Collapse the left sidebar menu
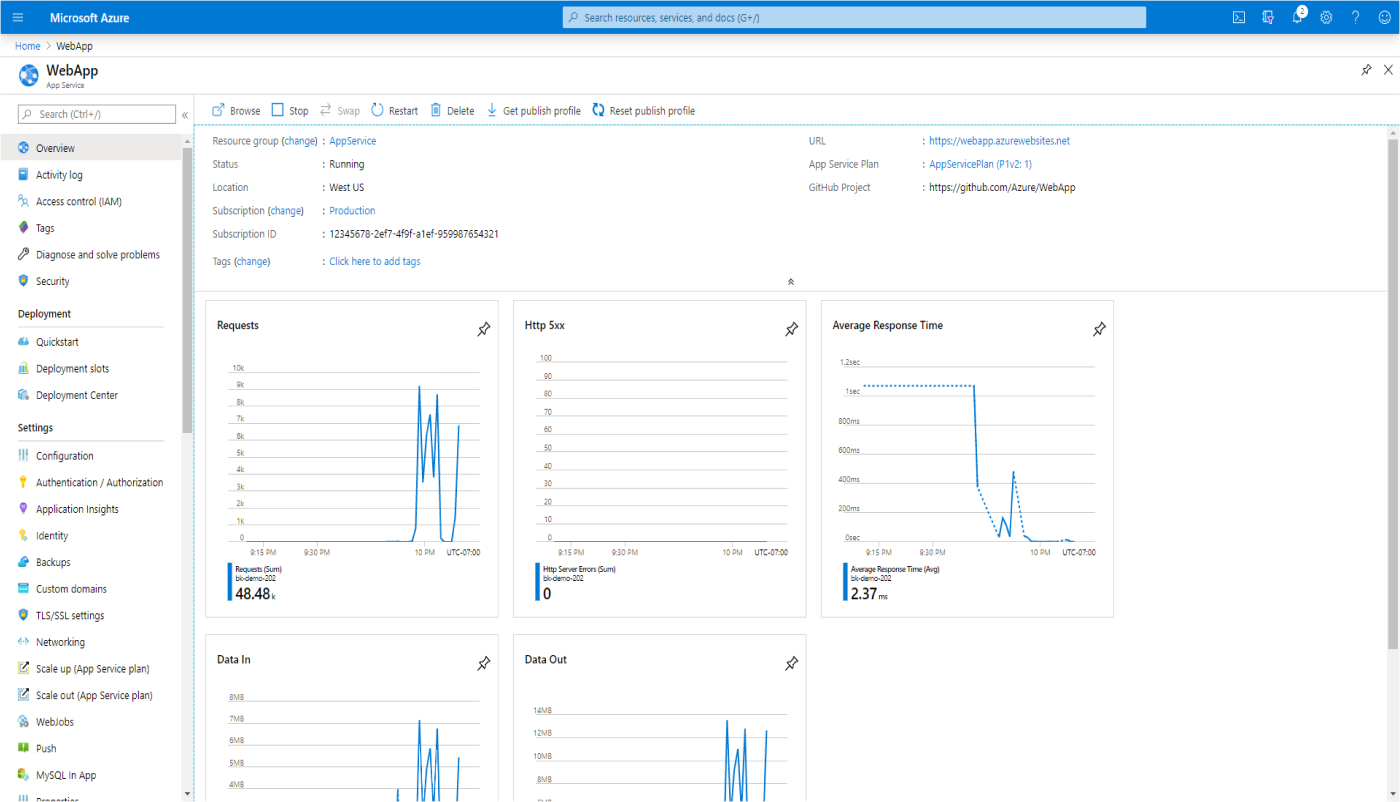Screen dimensions: 1400x802 coord(185,115)
